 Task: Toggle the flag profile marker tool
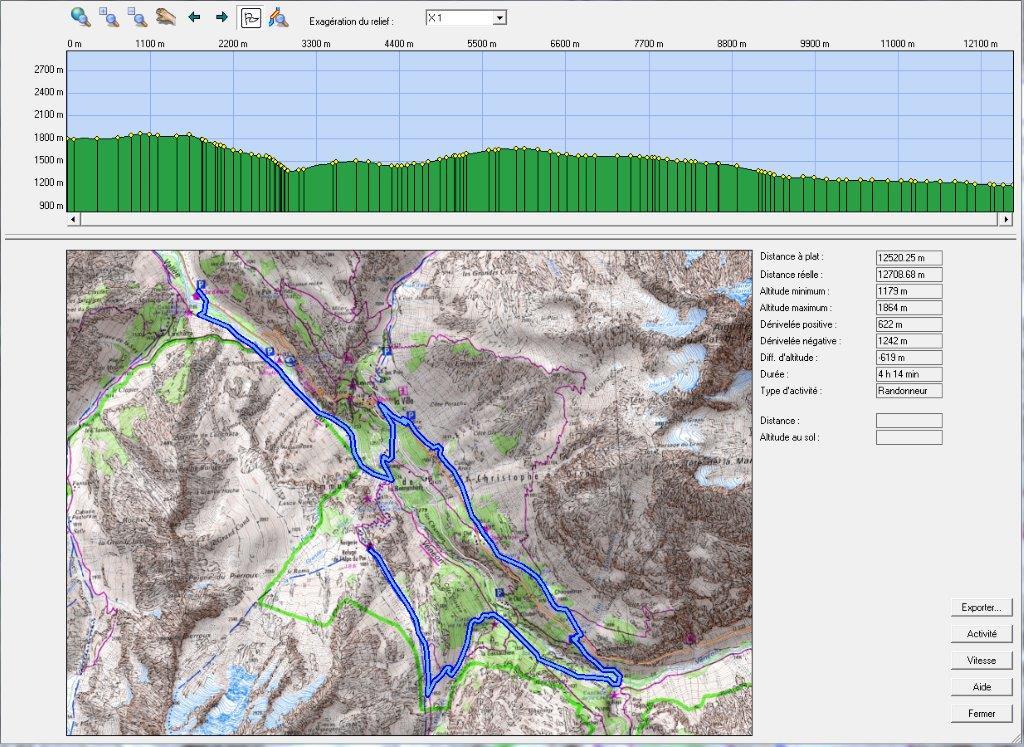(x=250, y=17)
